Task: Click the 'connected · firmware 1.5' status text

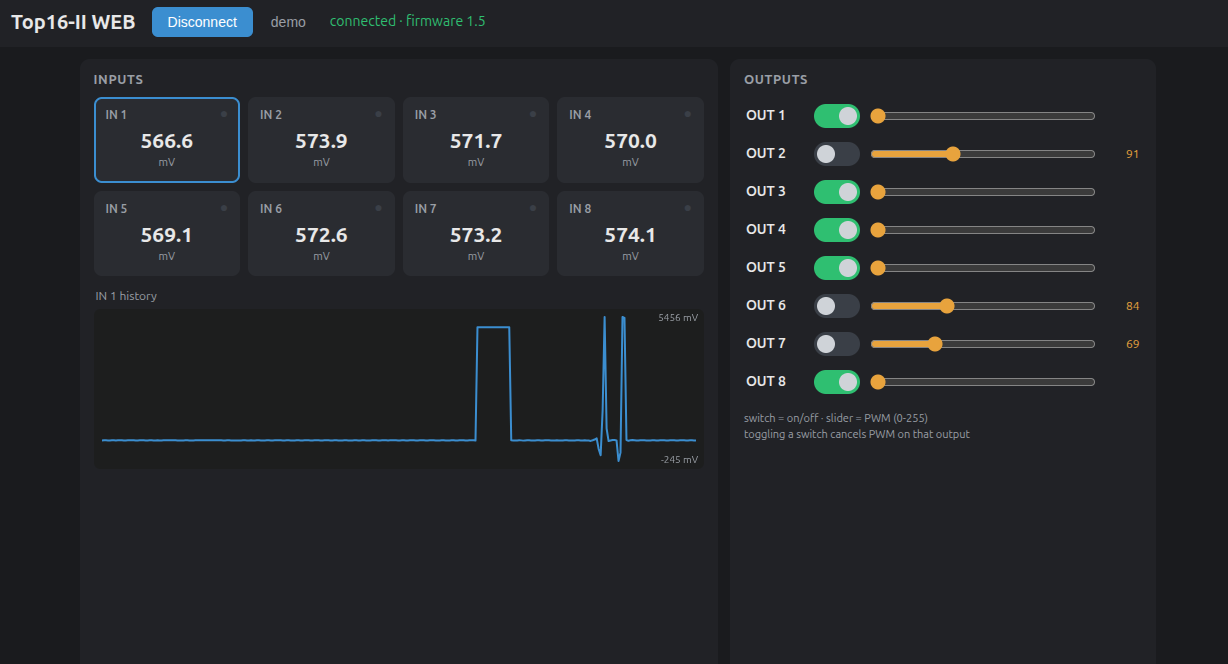Action: pyautogui.click(x=407, y=21)
